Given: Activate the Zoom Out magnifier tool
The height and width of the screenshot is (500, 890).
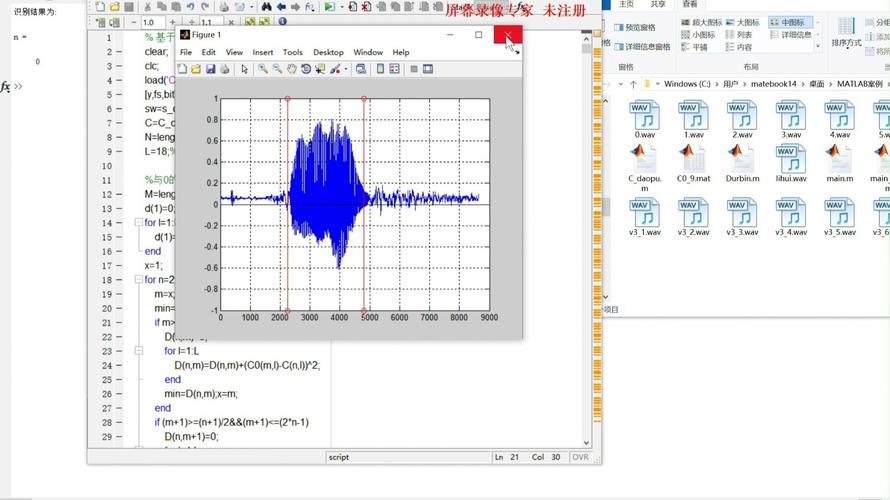Looking at the screenshot, I should click(277, 69).
